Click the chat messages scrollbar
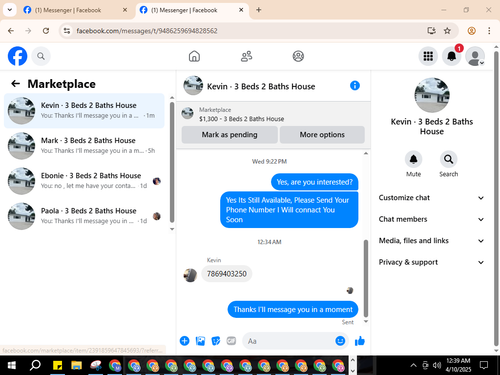This screenshot has height=375, width=500. point(366,279)
